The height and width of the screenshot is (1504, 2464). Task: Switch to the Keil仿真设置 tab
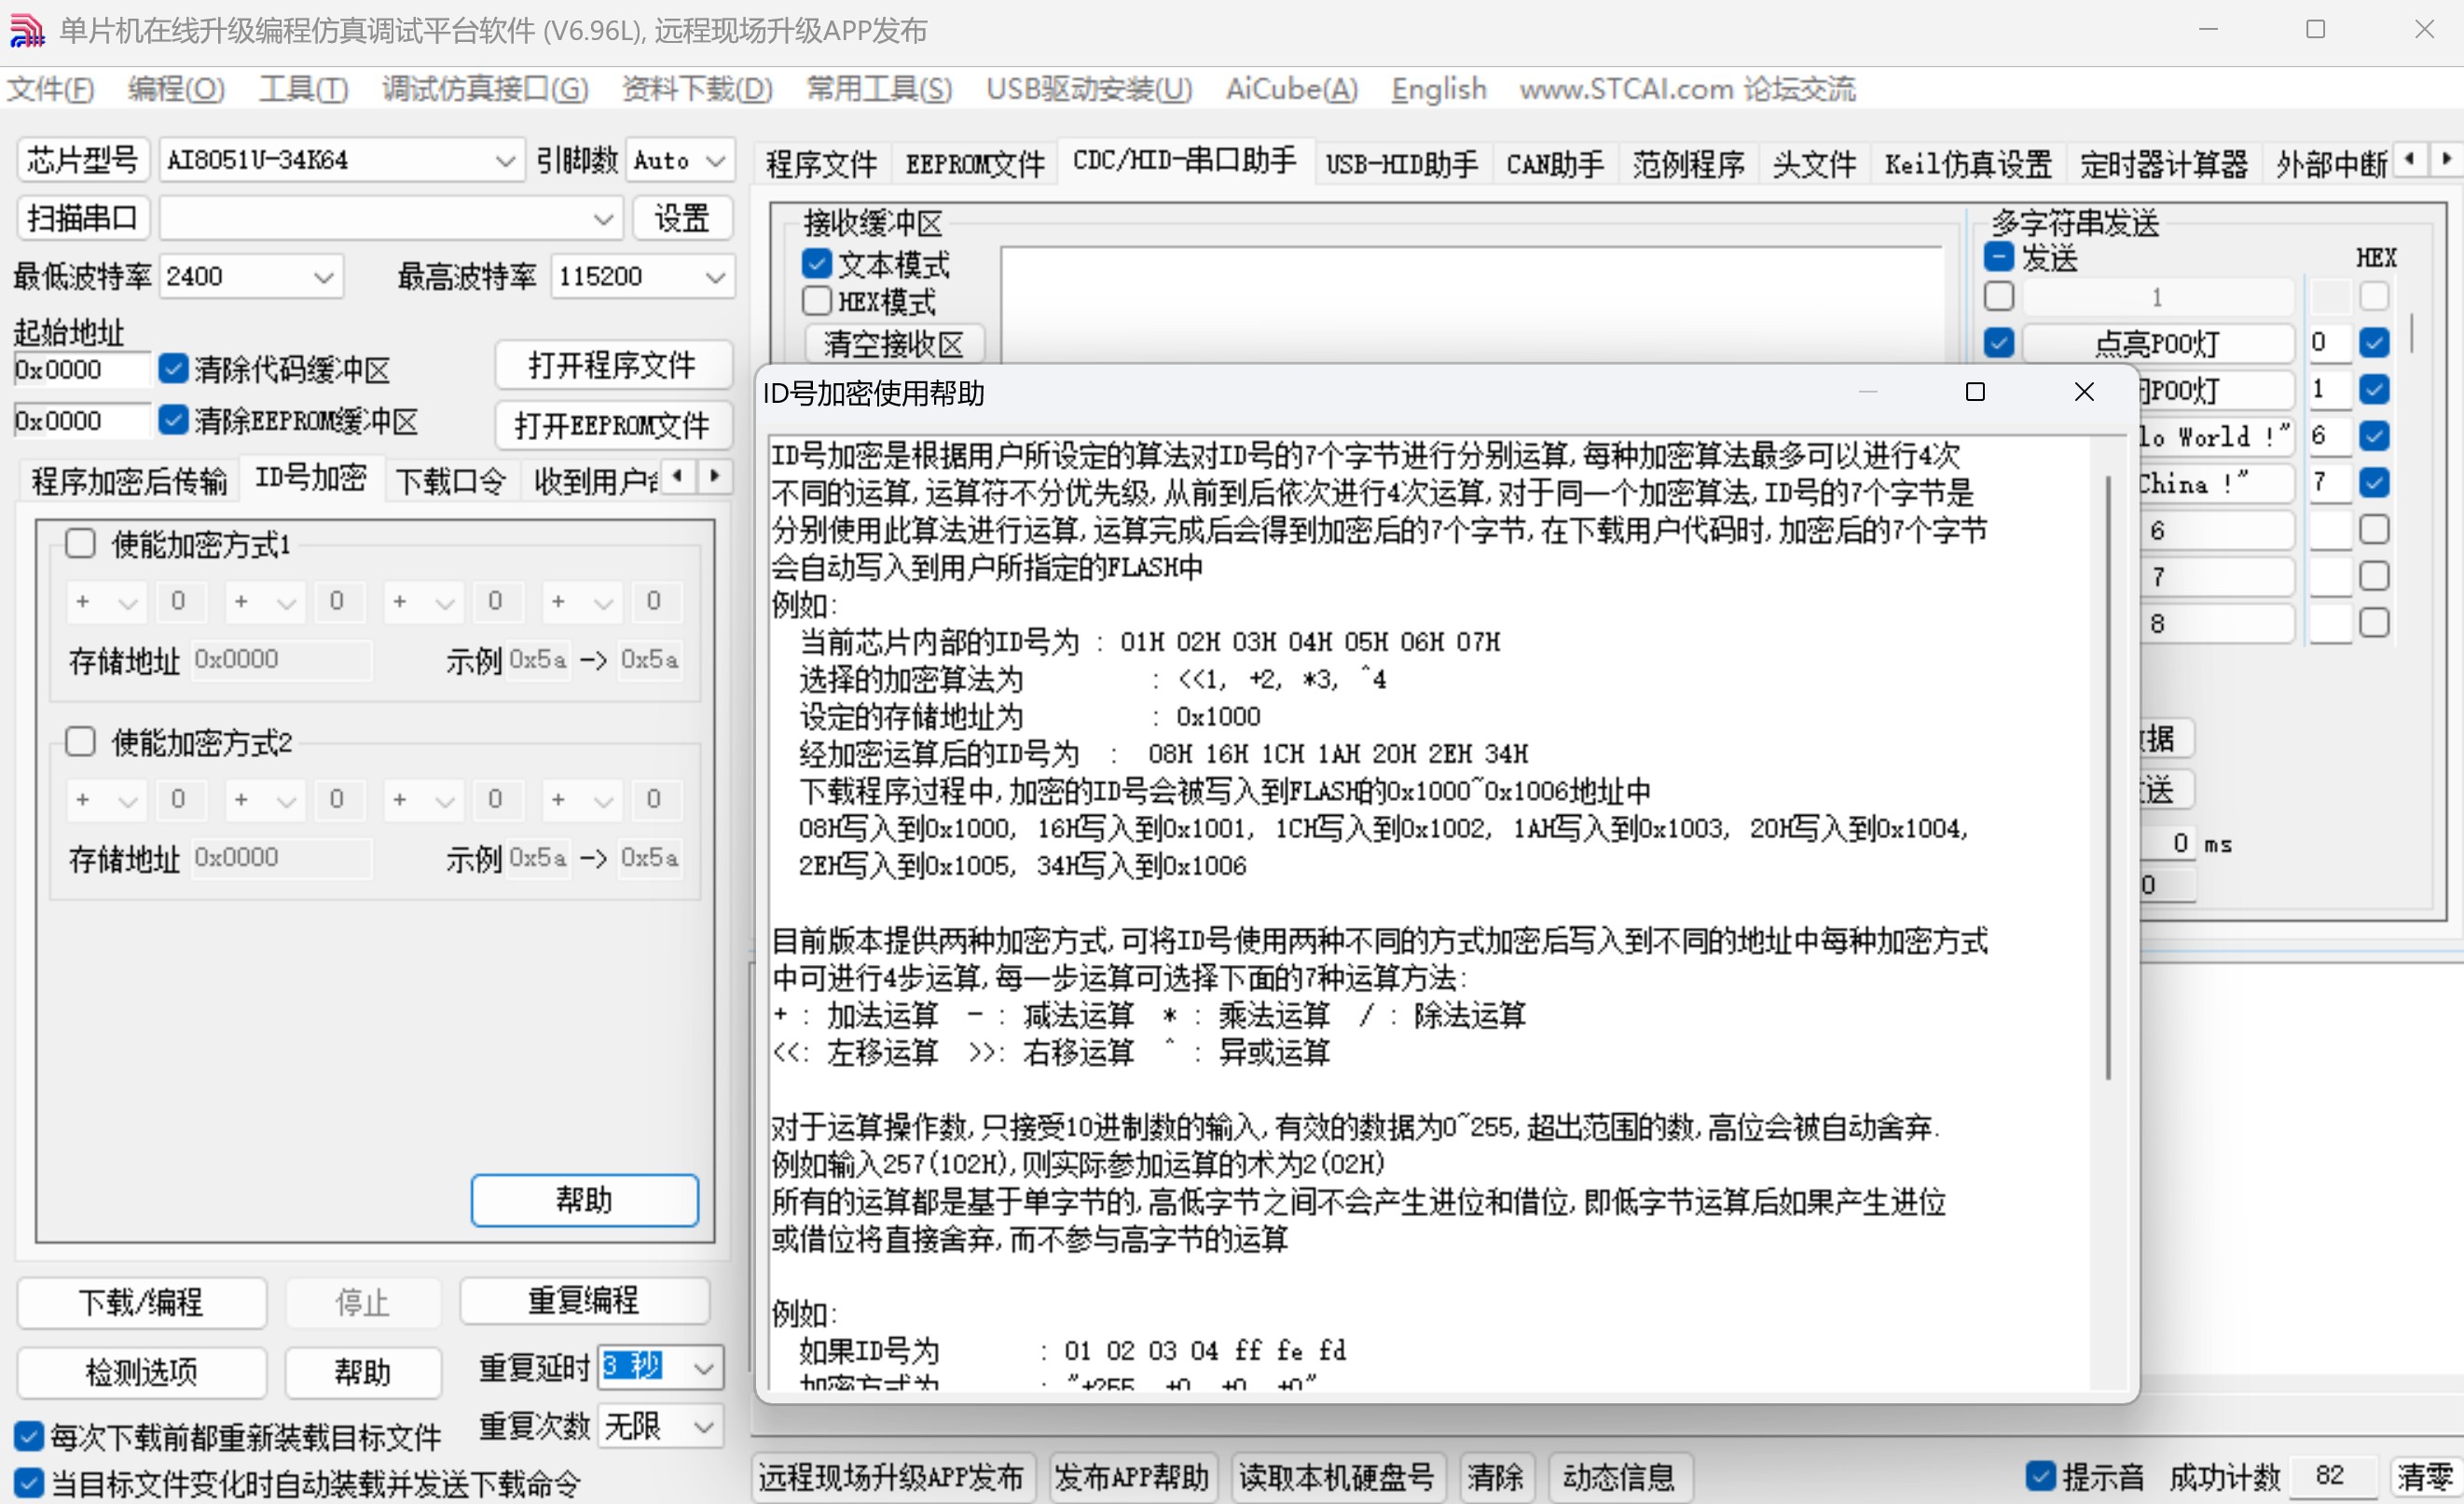click(x=1967, y=164)
